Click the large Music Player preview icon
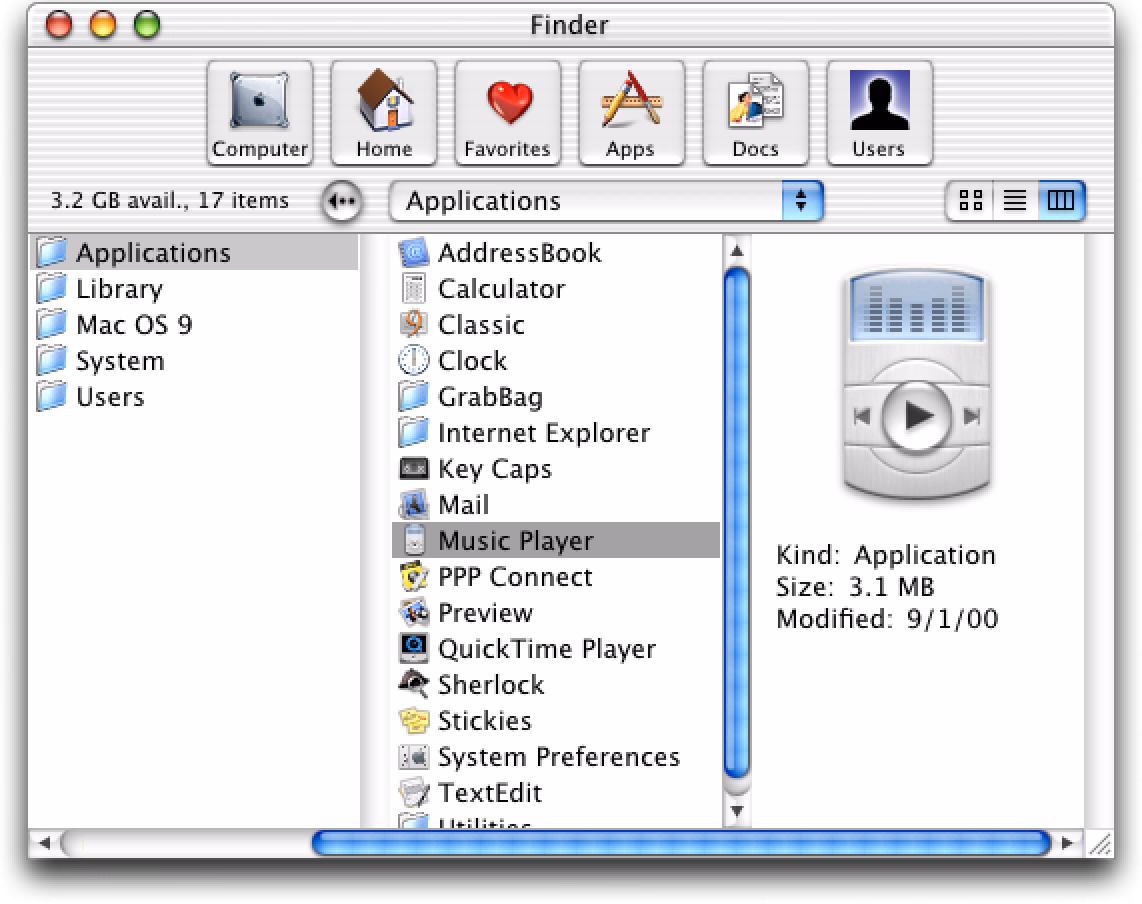 (x=917, y=385)
